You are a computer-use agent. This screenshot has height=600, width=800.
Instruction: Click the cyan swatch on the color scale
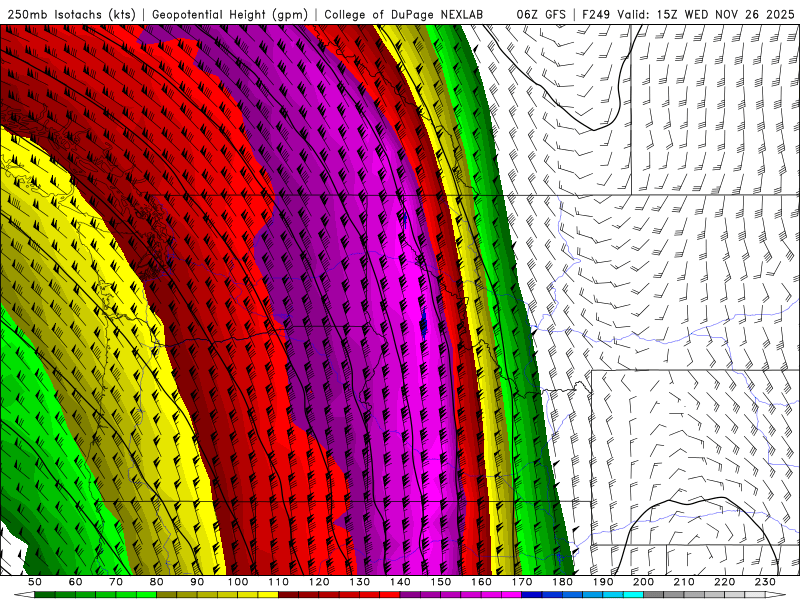(633, 595)
